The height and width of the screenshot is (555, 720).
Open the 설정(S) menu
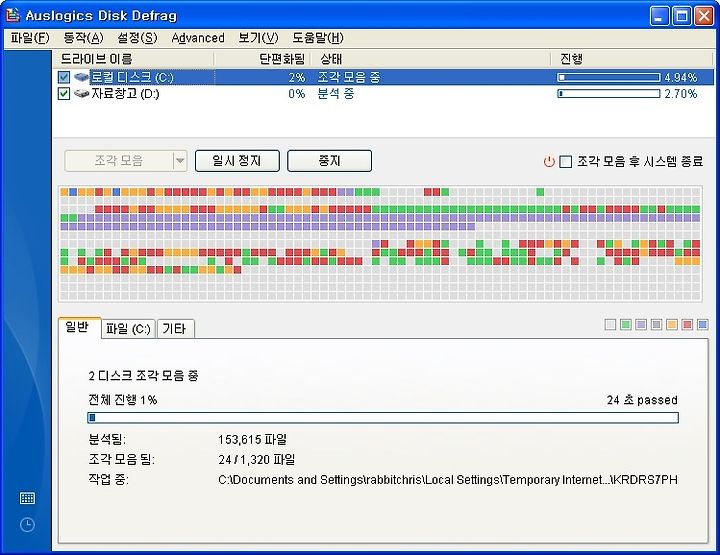click(137, 38)
